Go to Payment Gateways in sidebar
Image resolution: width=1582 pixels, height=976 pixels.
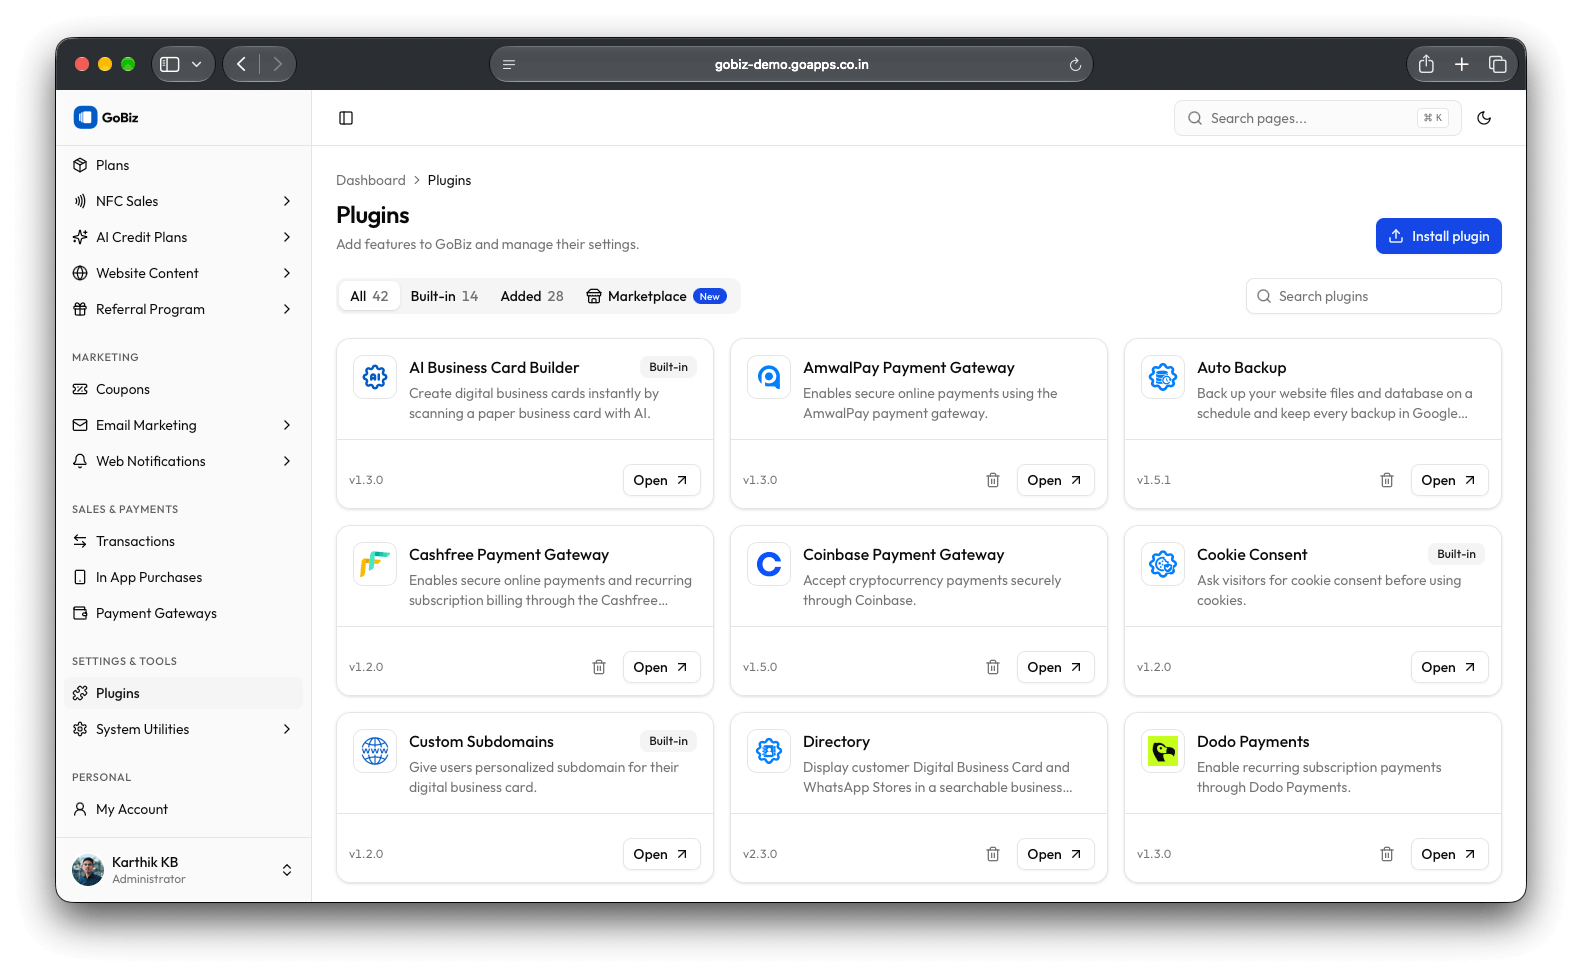[x=183, y=613]
